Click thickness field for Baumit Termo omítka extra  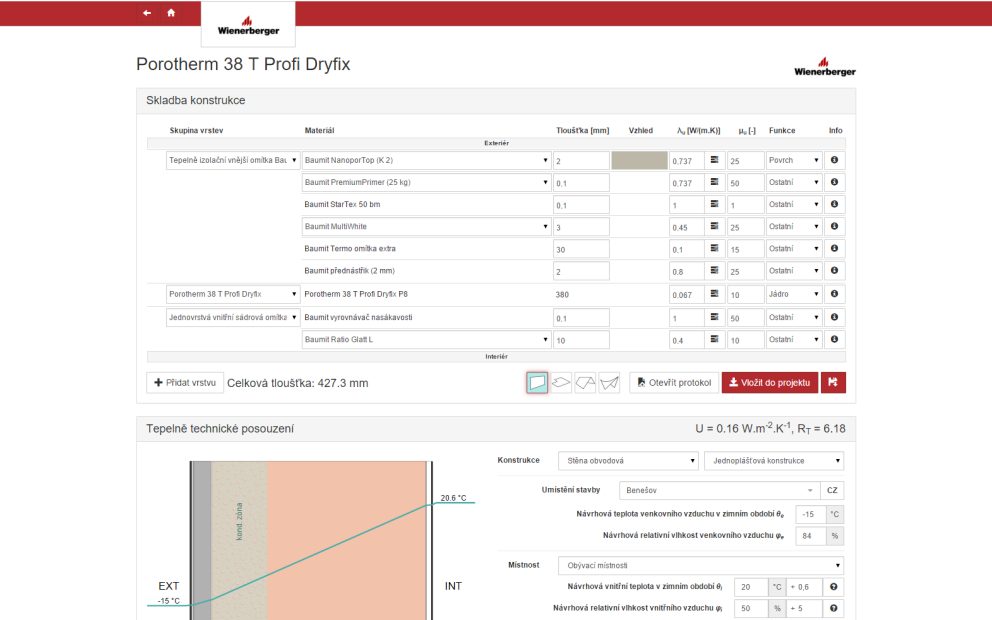click(581, 249)
